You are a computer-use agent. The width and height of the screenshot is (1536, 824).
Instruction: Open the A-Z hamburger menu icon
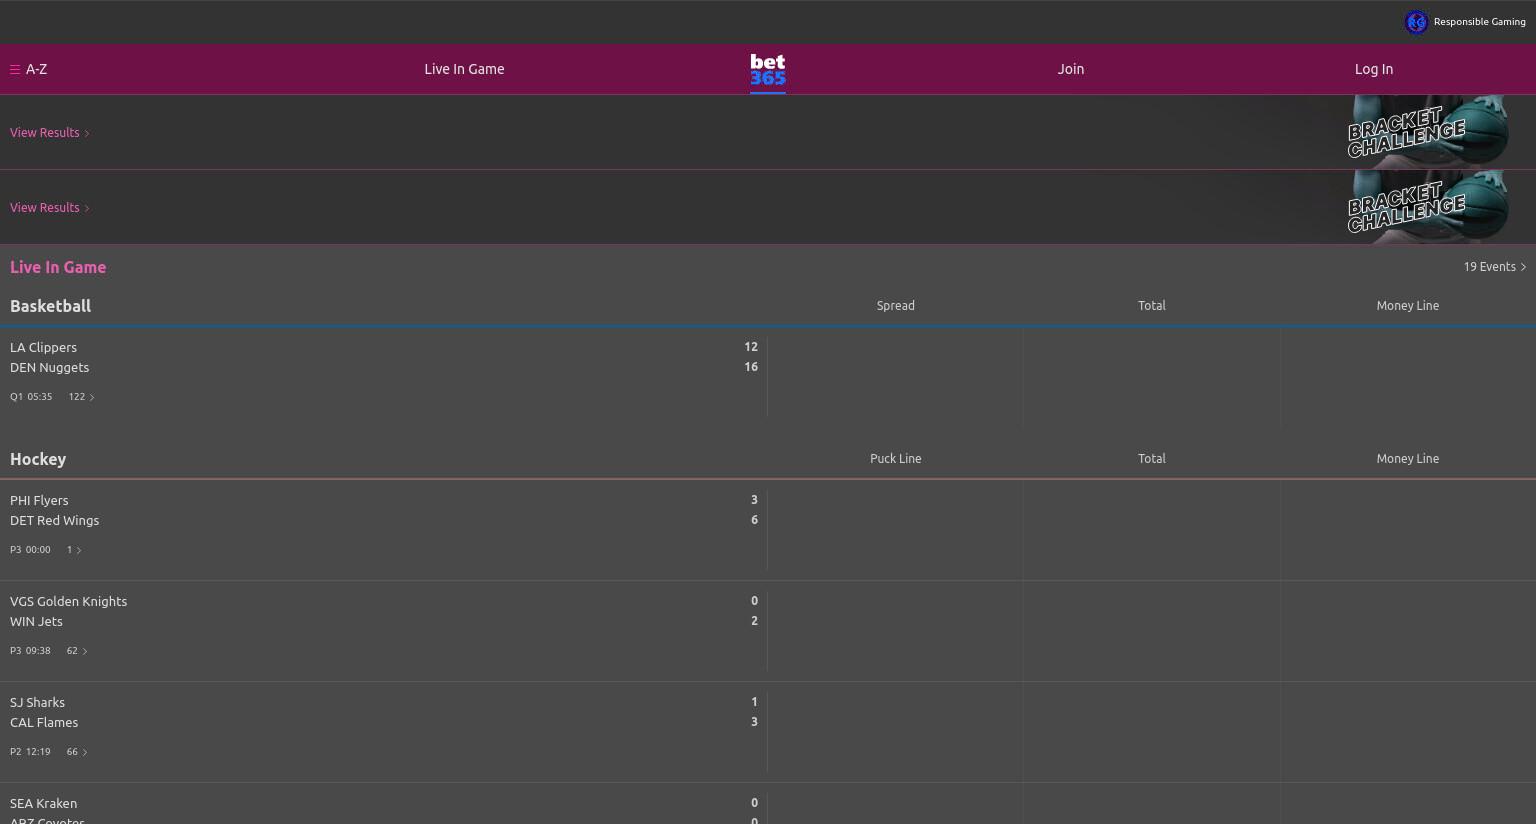(15, 69)
